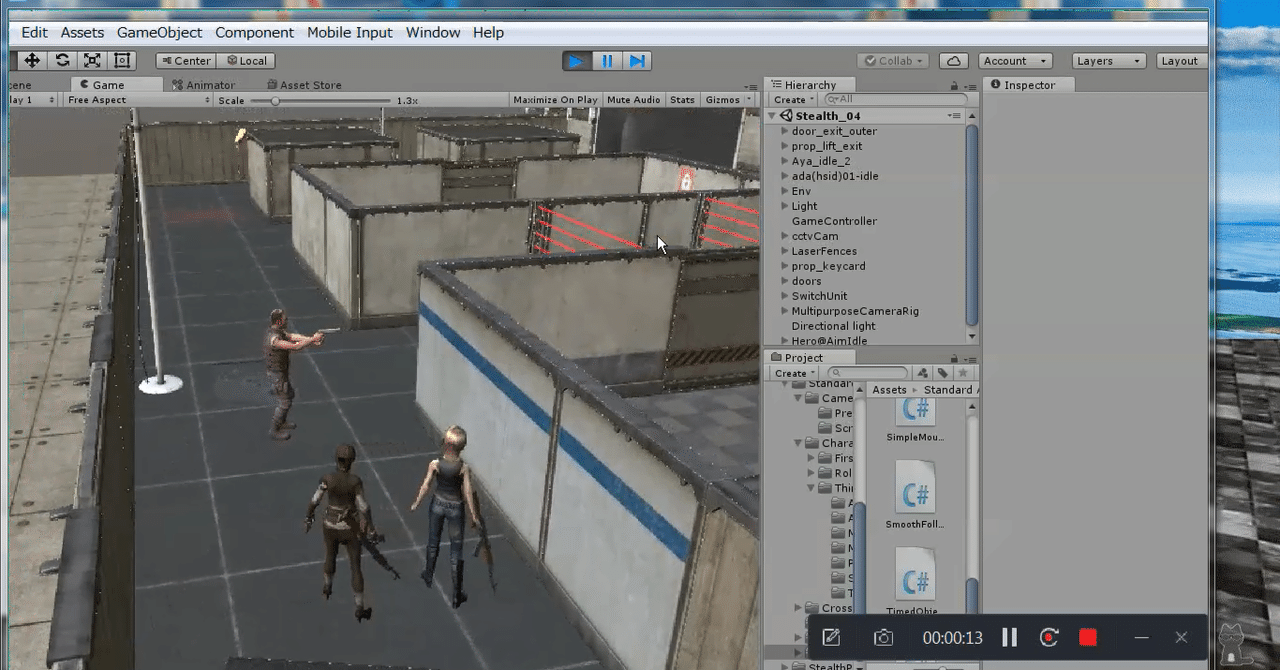This screenshot has height=670, width=1280.
Task: Toggle Center pivot mode
Action: tap(185, 60)
